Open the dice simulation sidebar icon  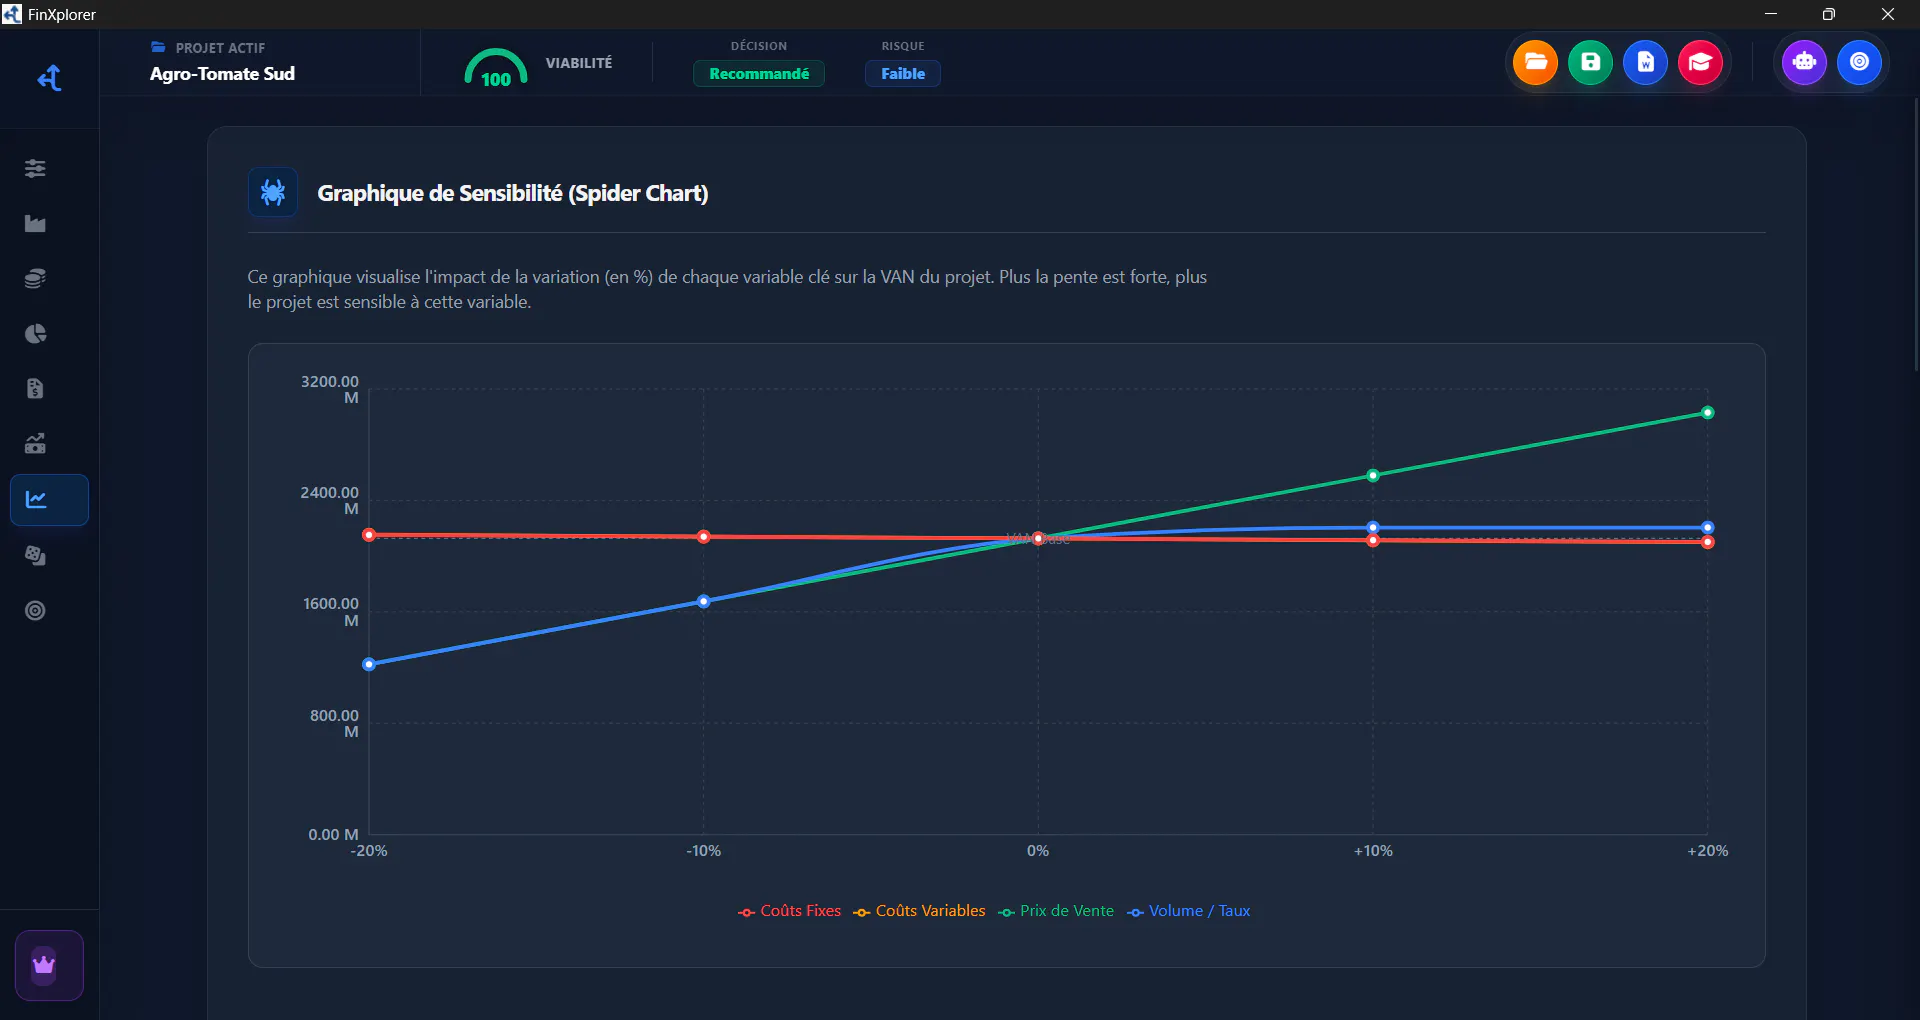[x=35, y=555]
